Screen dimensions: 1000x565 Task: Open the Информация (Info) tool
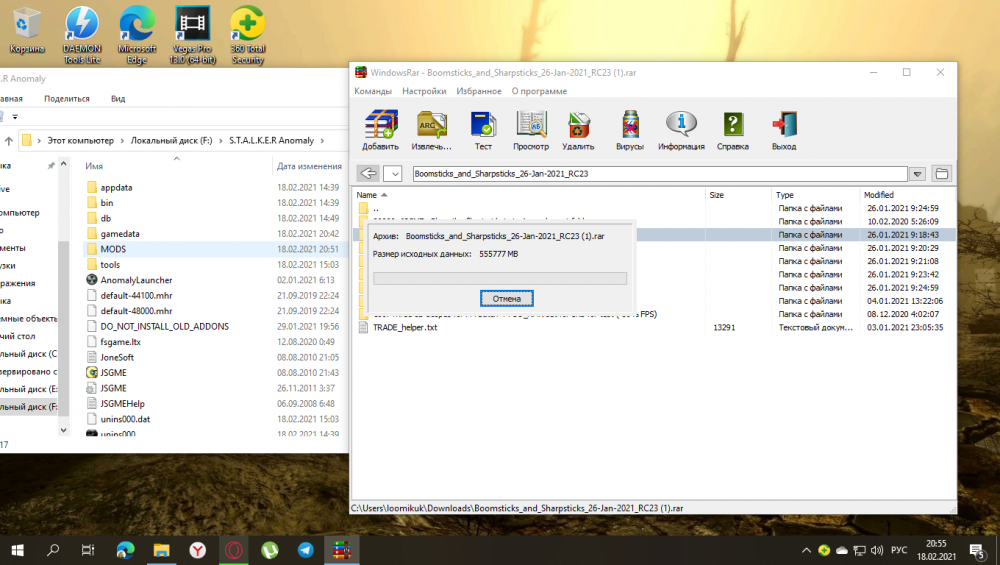681,129
